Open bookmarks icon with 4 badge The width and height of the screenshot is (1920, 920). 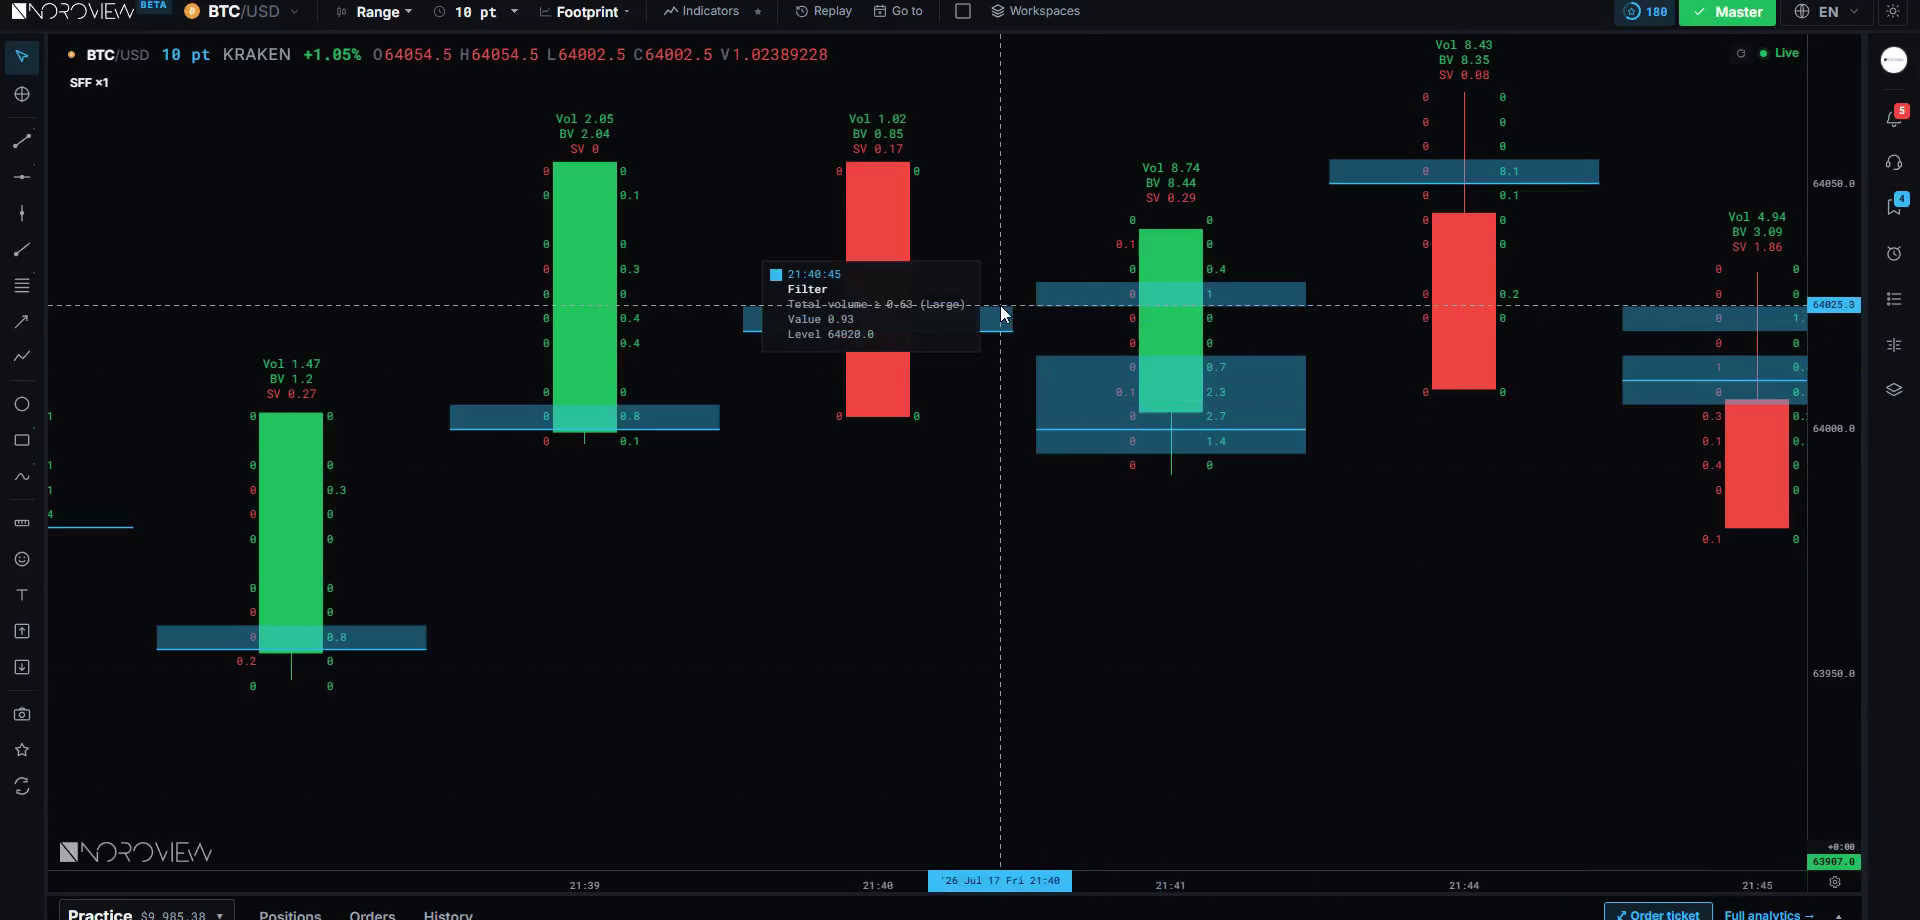pyautogui.click(x=1894, y=206)
